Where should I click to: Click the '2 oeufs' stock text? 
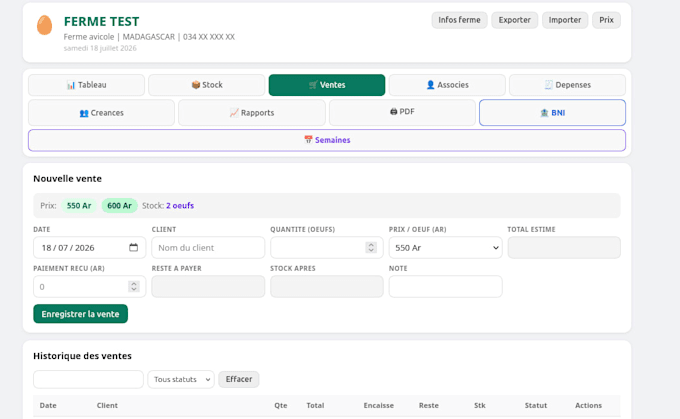(180, 206)
